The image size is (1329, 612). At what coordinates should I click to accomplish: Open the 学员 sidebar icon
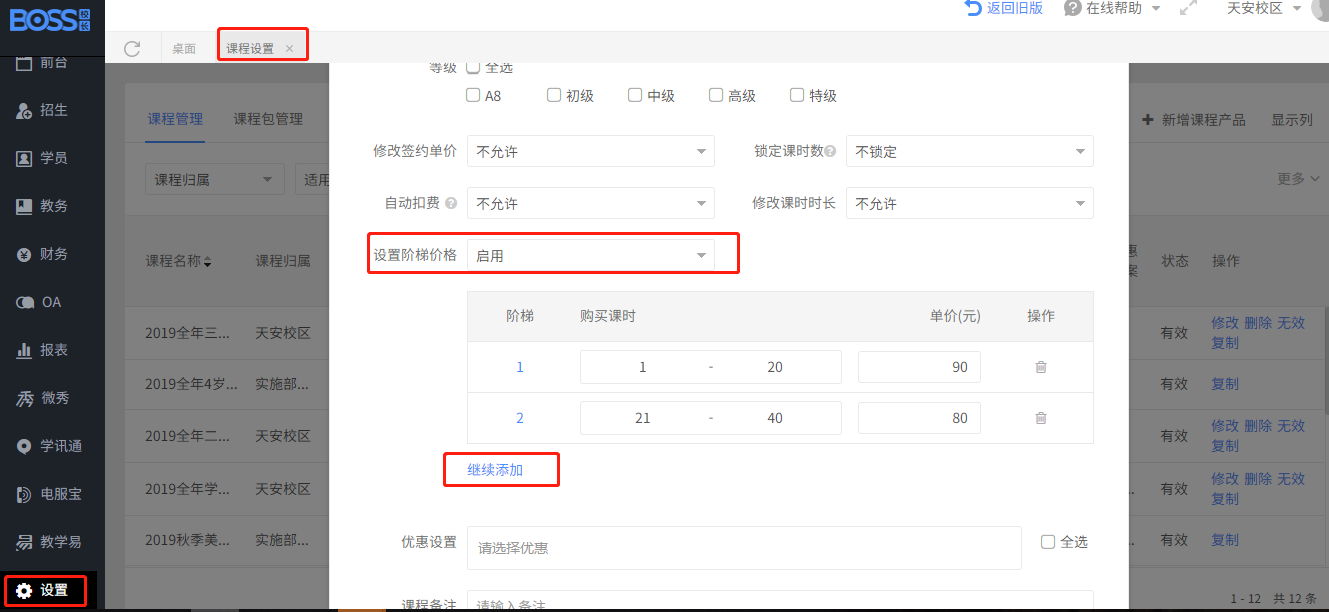(x=25, y=158)
